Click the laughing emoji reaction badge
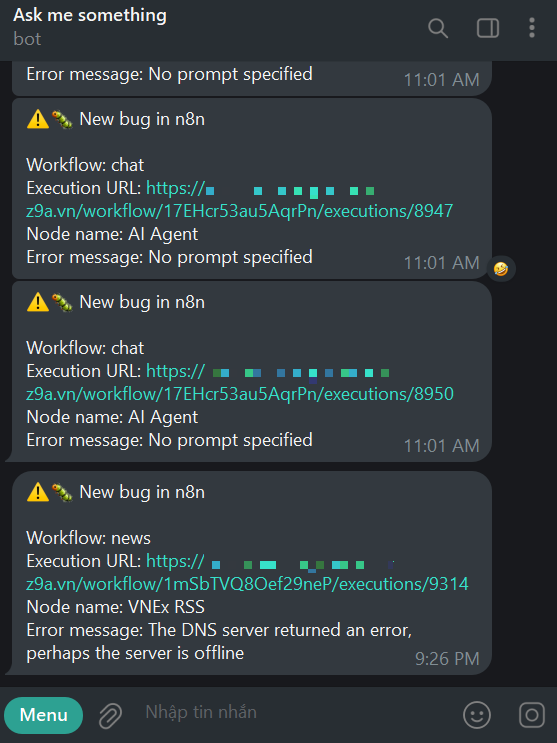The height and width of the screenshot is (743, 557). [501, 269]
